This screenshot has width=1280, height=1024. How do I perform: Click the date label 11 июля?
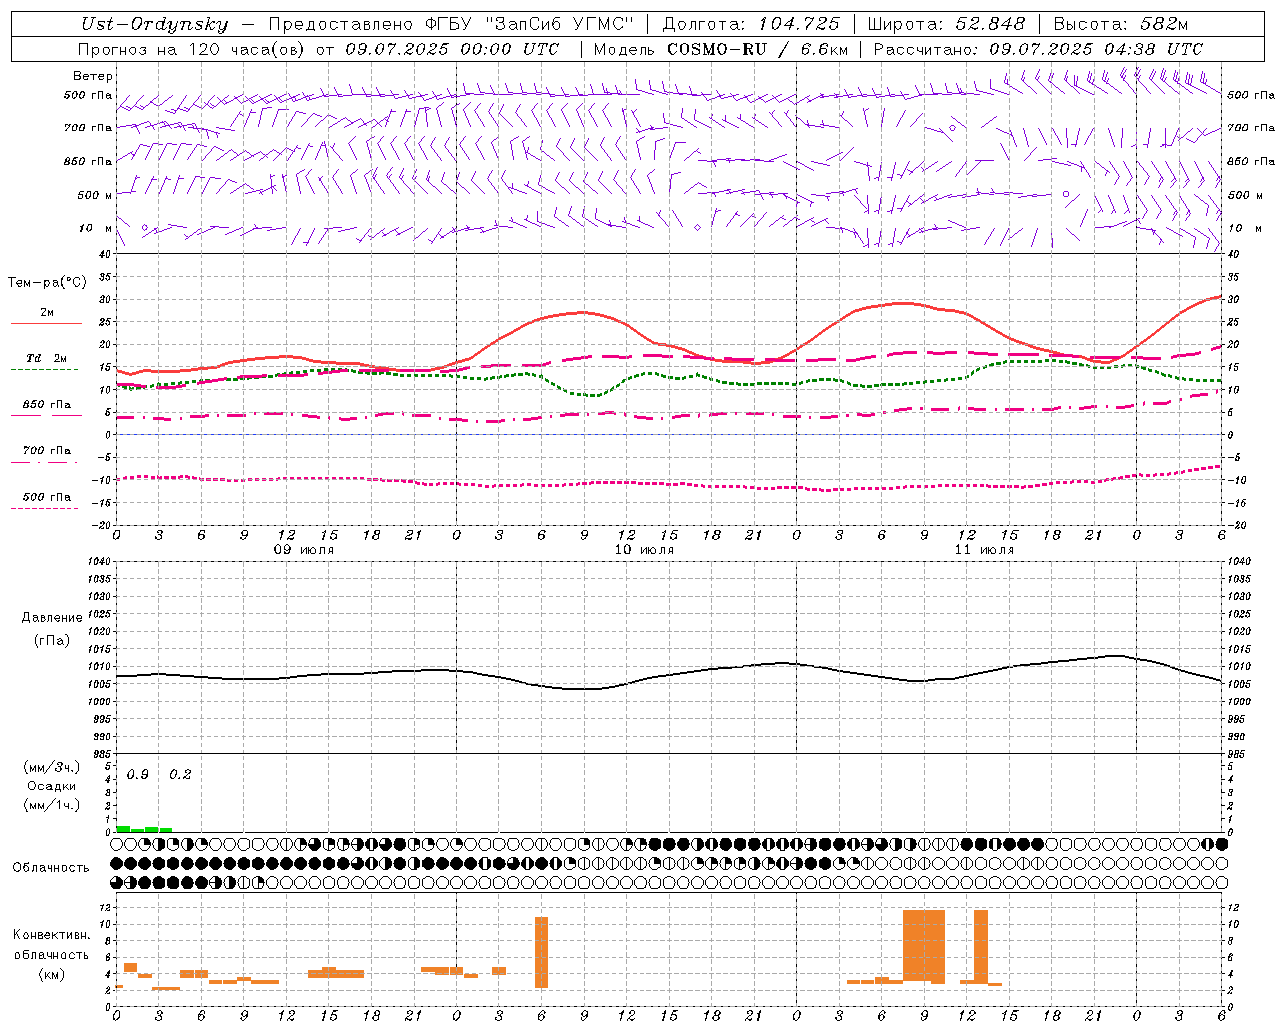(984, 550)
